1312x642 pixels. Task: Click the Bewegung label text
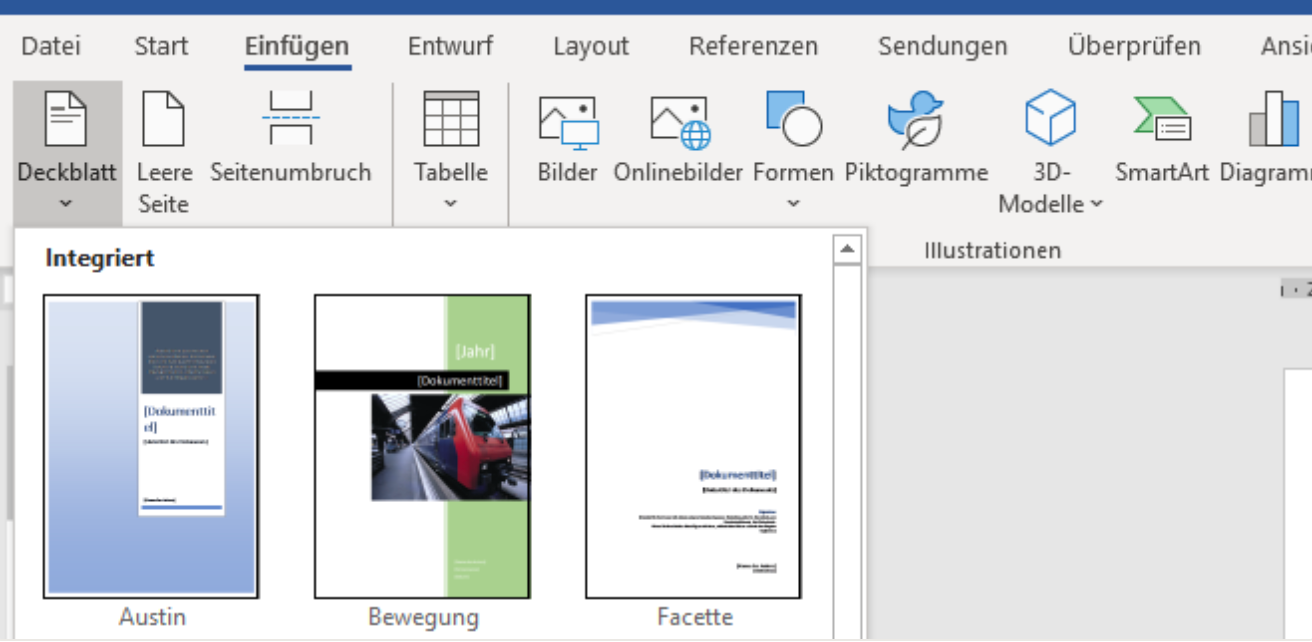(x=423, y=616)
